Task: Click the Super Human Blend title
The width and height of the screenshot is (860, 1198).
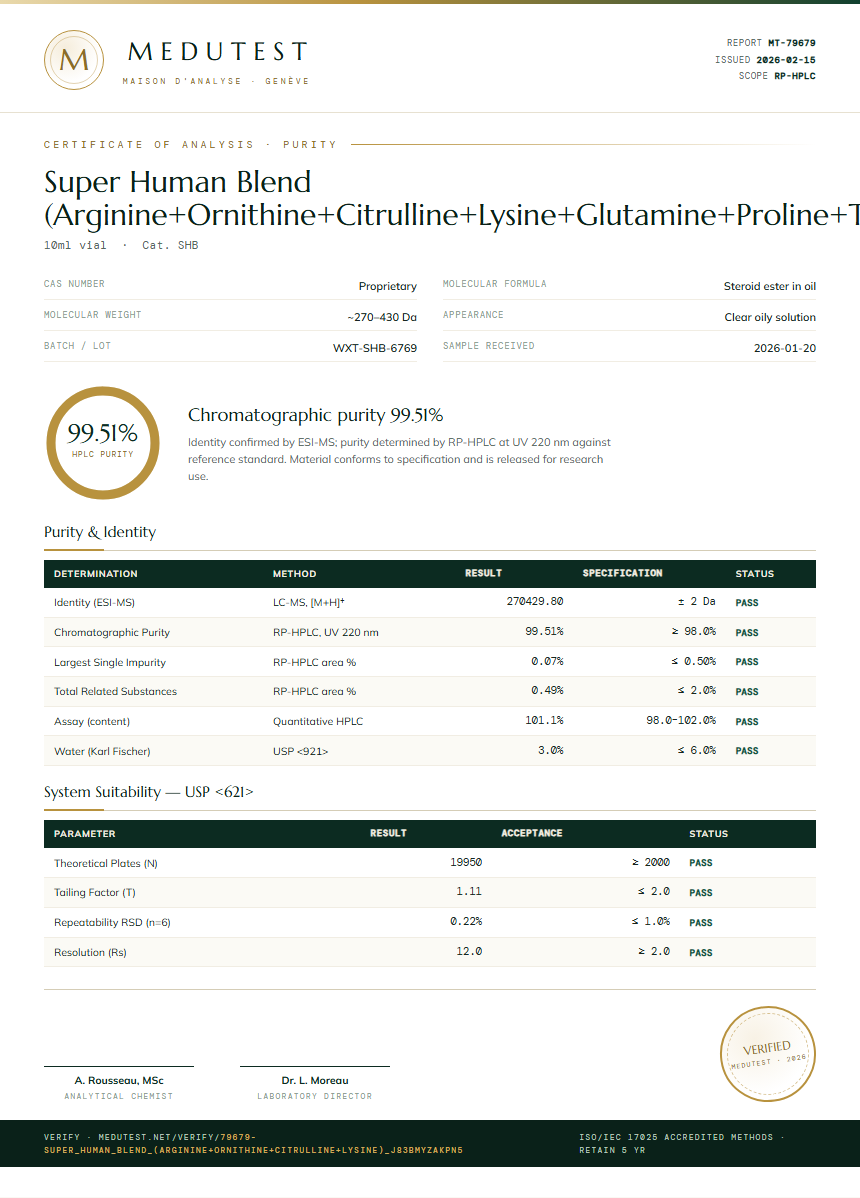Action: coord(451,198)
